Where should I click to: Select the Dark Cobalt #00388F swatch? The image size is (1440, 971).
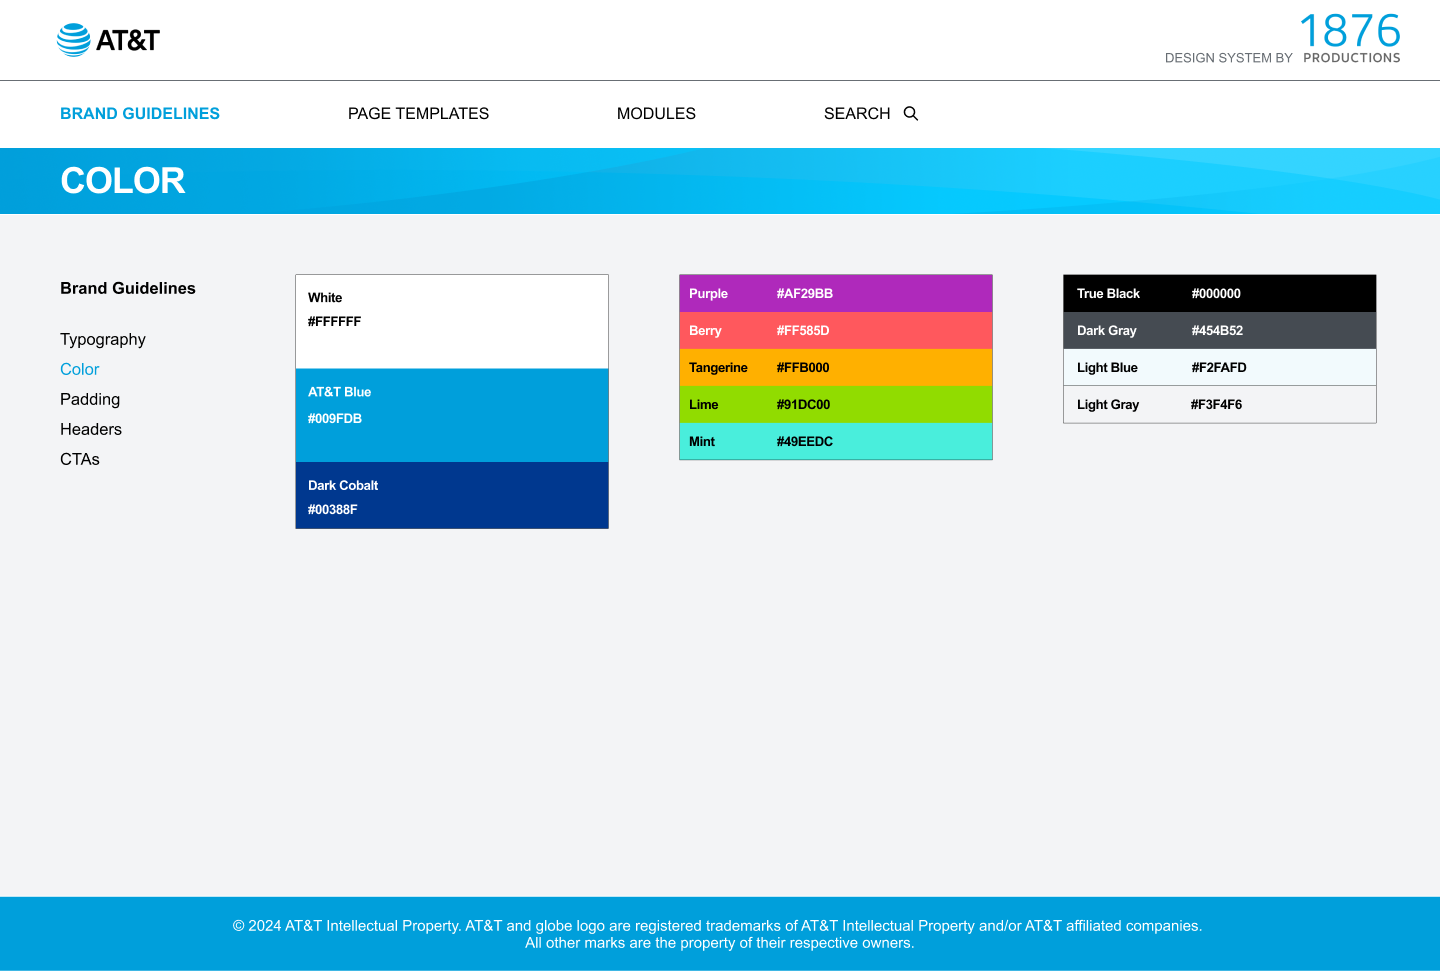452,495
